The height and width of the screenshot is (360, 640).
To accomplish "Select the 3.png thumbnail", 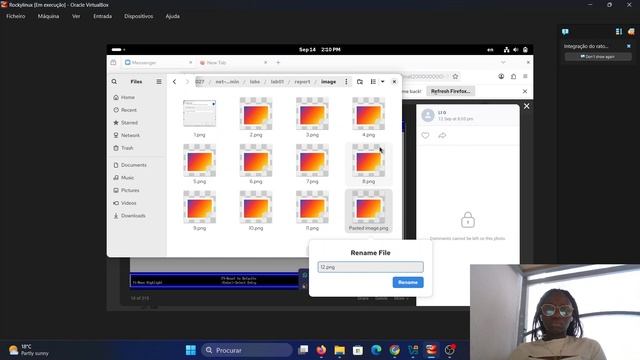I will tap(312, 113).
